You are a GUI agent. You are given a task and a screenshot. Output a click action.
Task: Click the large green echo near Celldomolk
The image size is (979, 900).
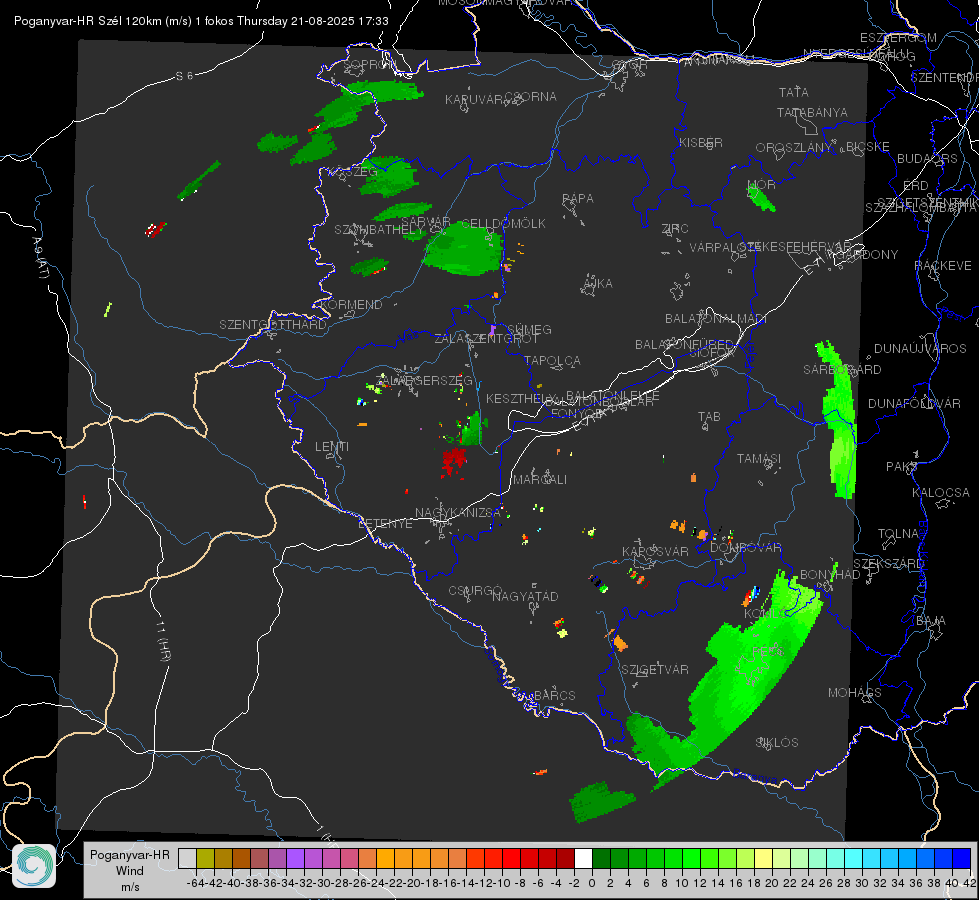click(x=463, y=249)
